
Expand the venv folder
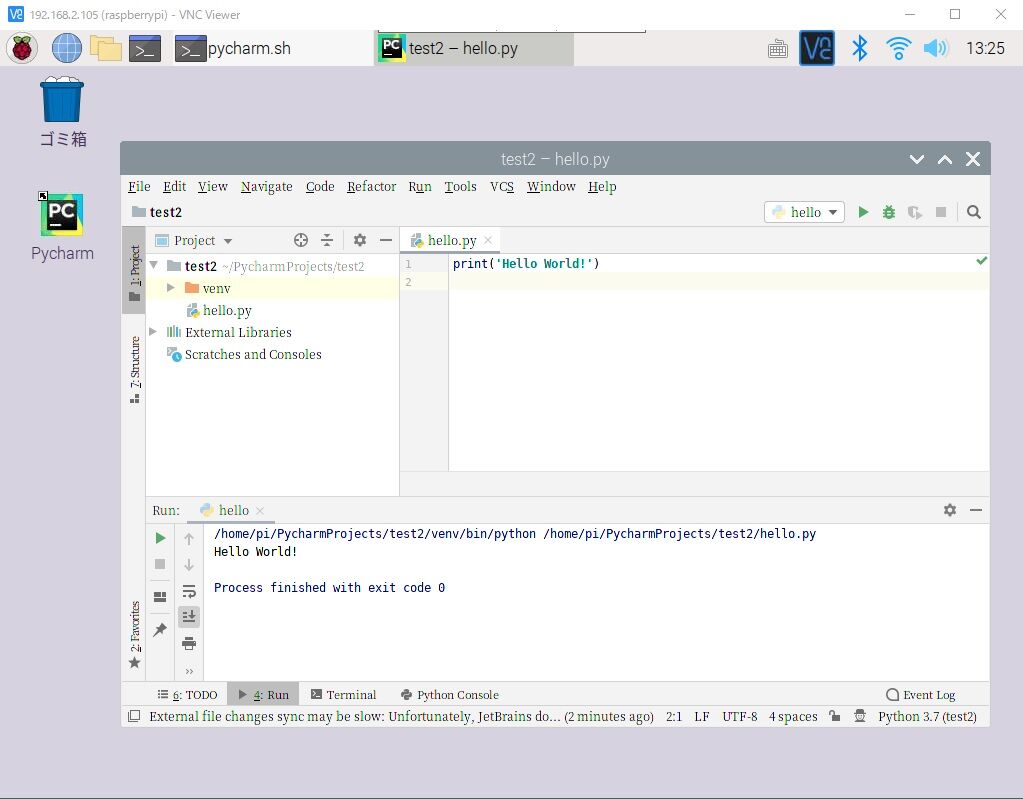(x=171, y=288)
